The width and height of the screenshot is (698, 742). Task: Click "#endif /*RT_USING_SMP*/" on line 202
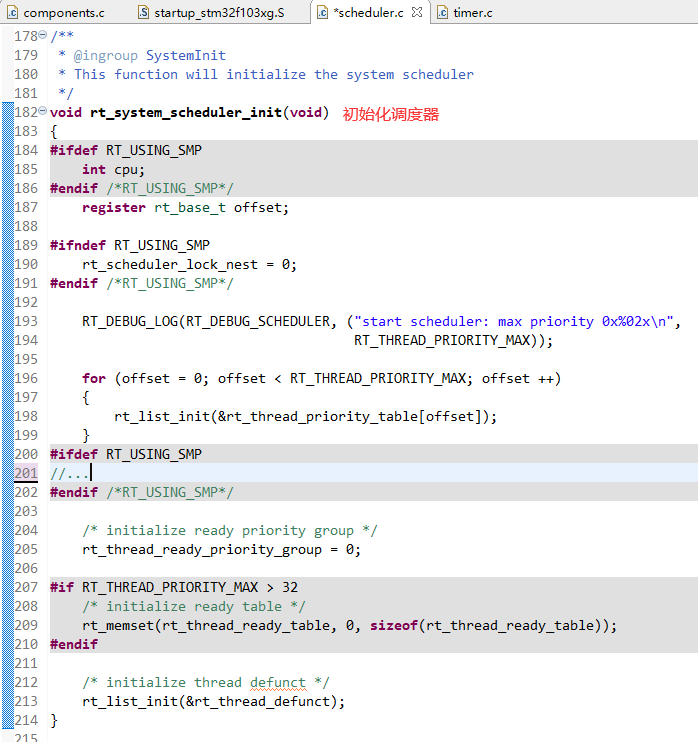[142, 492]
